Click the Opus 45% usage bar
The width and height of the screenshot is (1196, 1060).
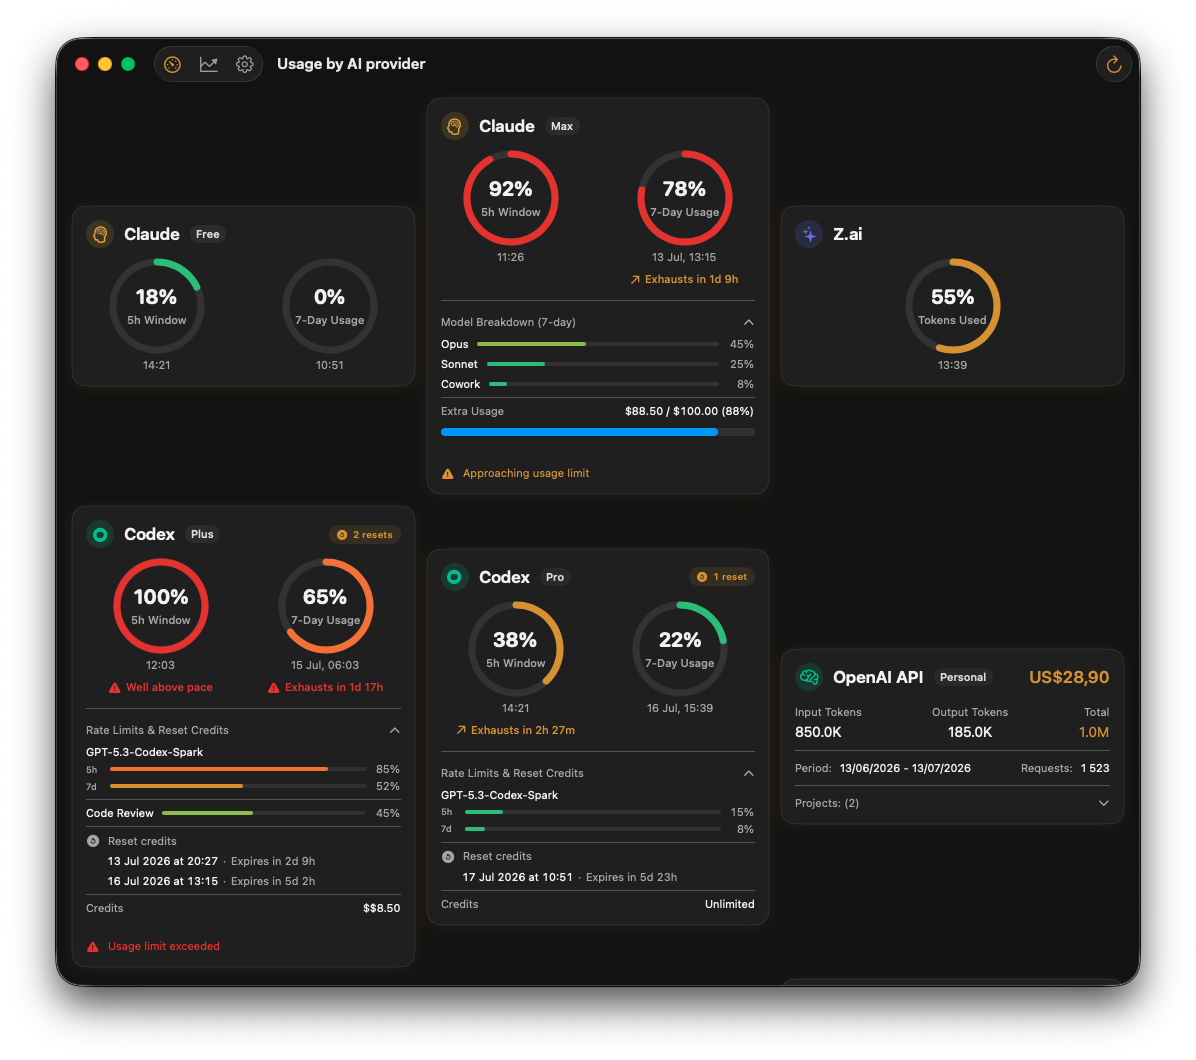[597, 345]
